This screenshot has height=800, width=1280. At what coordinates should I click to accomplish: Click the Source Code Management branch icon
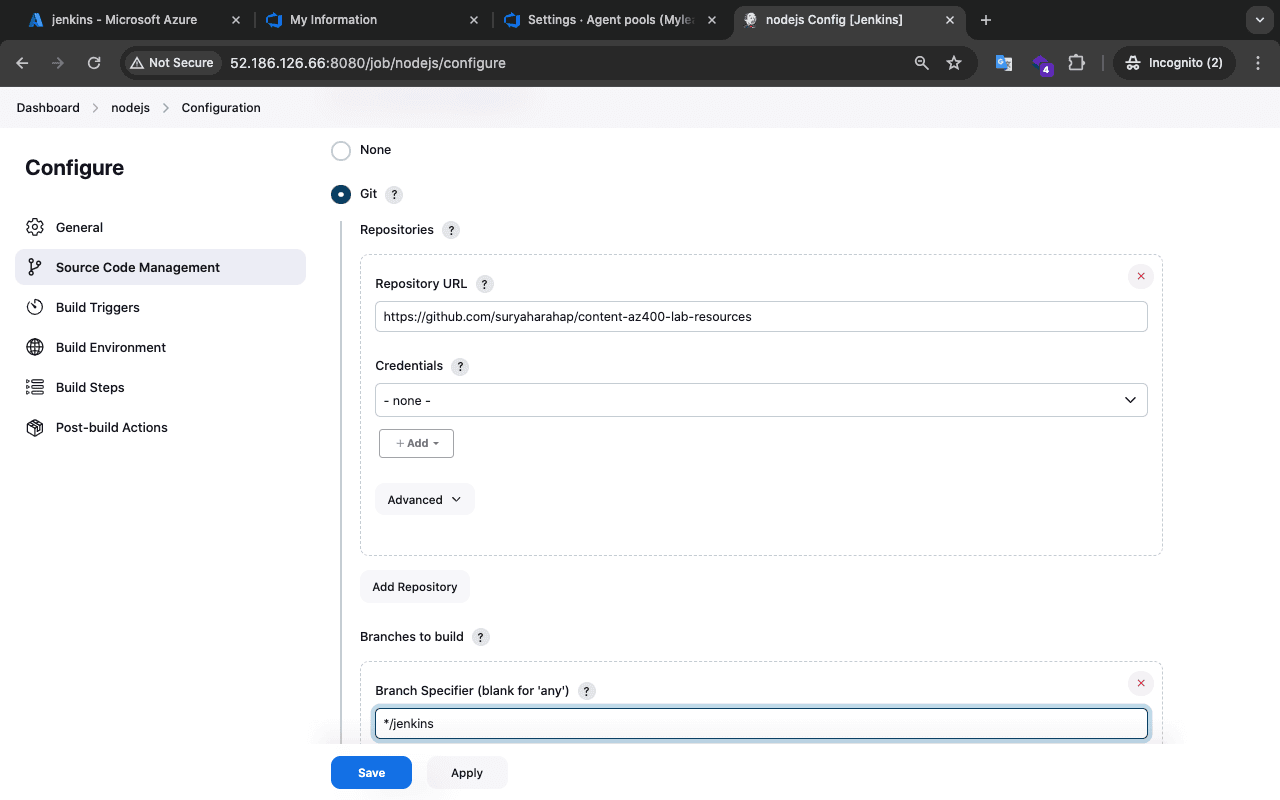click(x=35, y=267)
